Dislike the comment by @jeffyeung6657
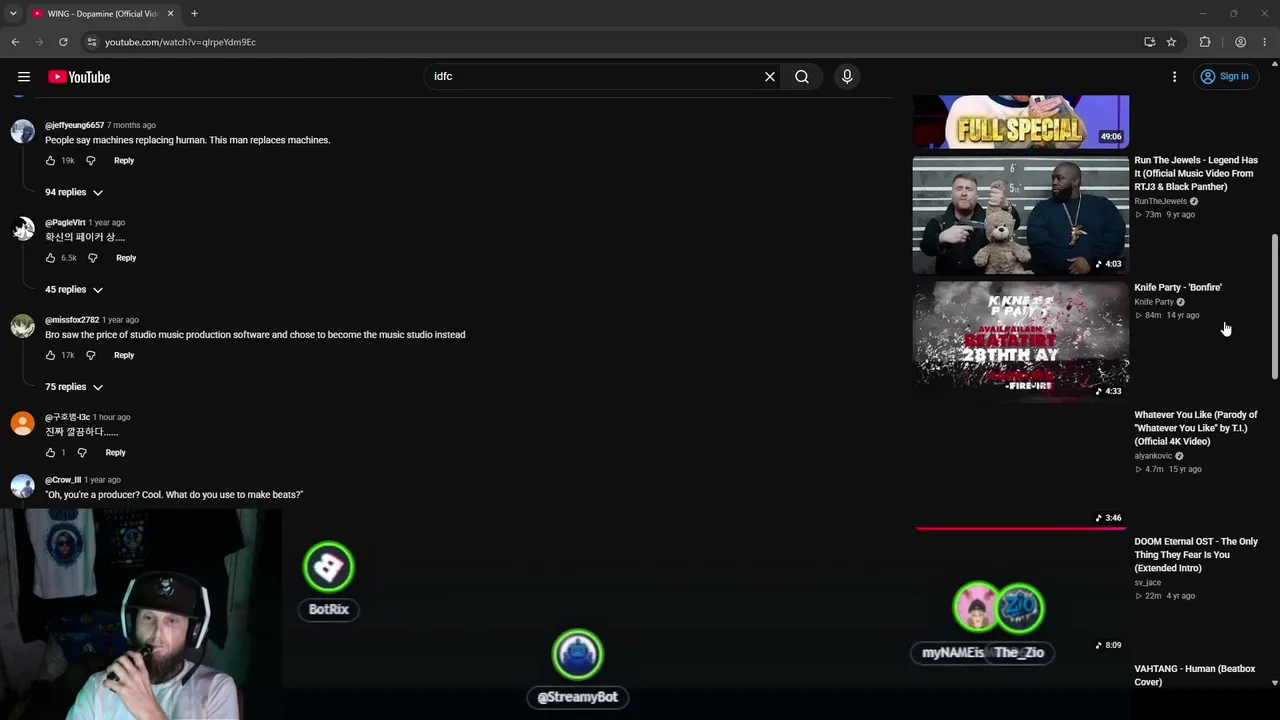This screenshot has height=720, width=1280. 90,161
